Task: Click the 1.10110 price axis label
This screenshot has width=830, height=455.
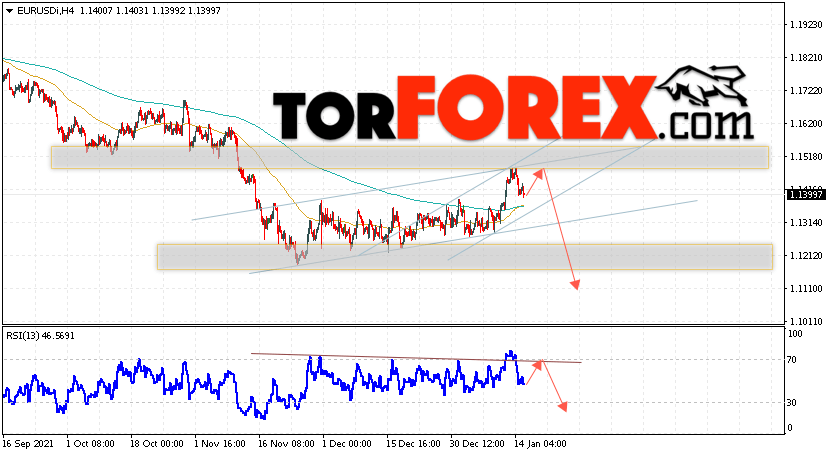Action: click(806, 321)
